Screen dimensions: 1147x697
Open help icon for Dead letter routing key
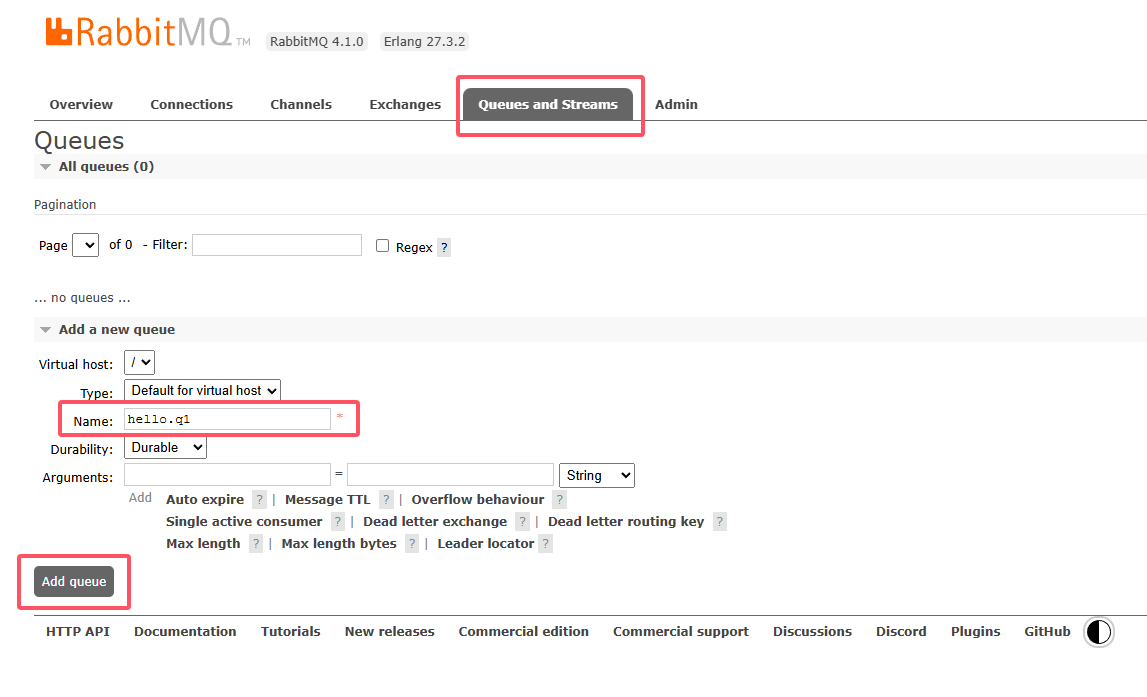pos(720,521)
